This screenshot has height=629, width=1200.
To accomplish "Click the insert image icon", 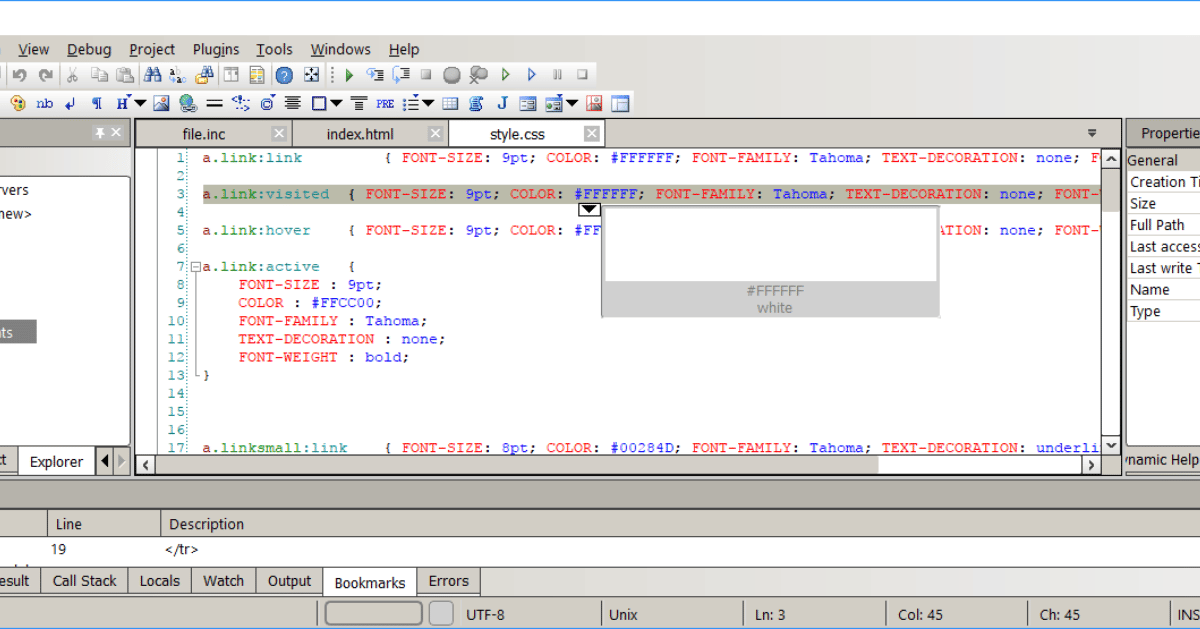I will 161,103.
